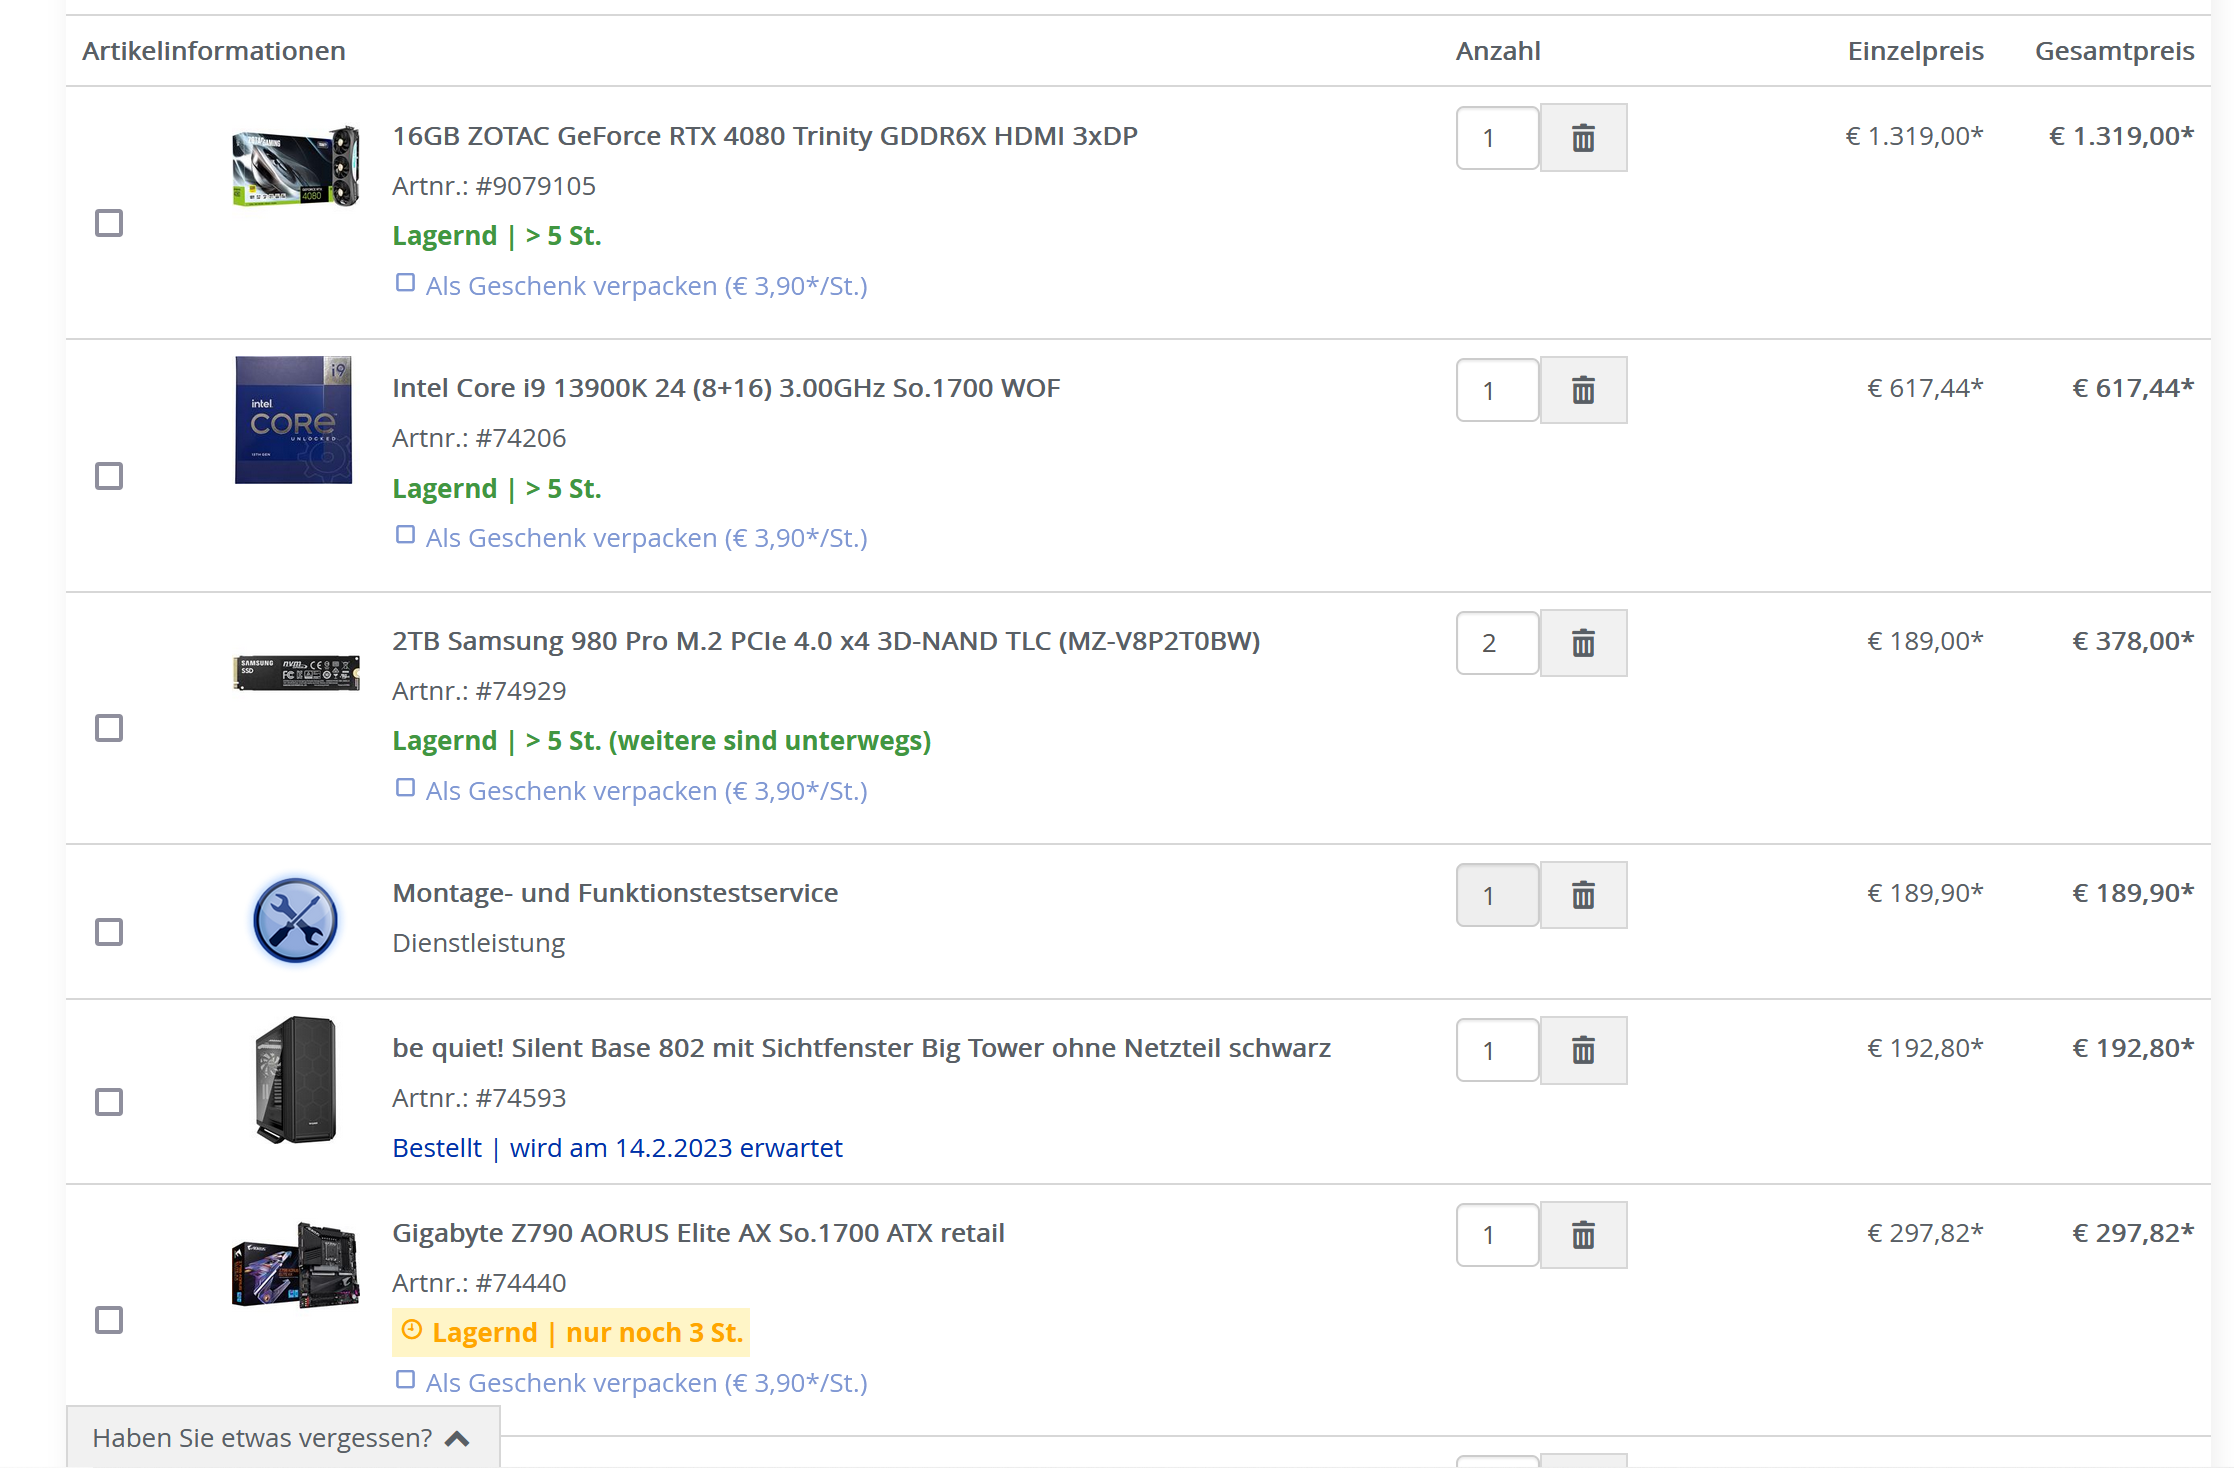Open the ZOTAC graphics card product image
This screenshot has width=2234, height=1468.
coord(295,166)
